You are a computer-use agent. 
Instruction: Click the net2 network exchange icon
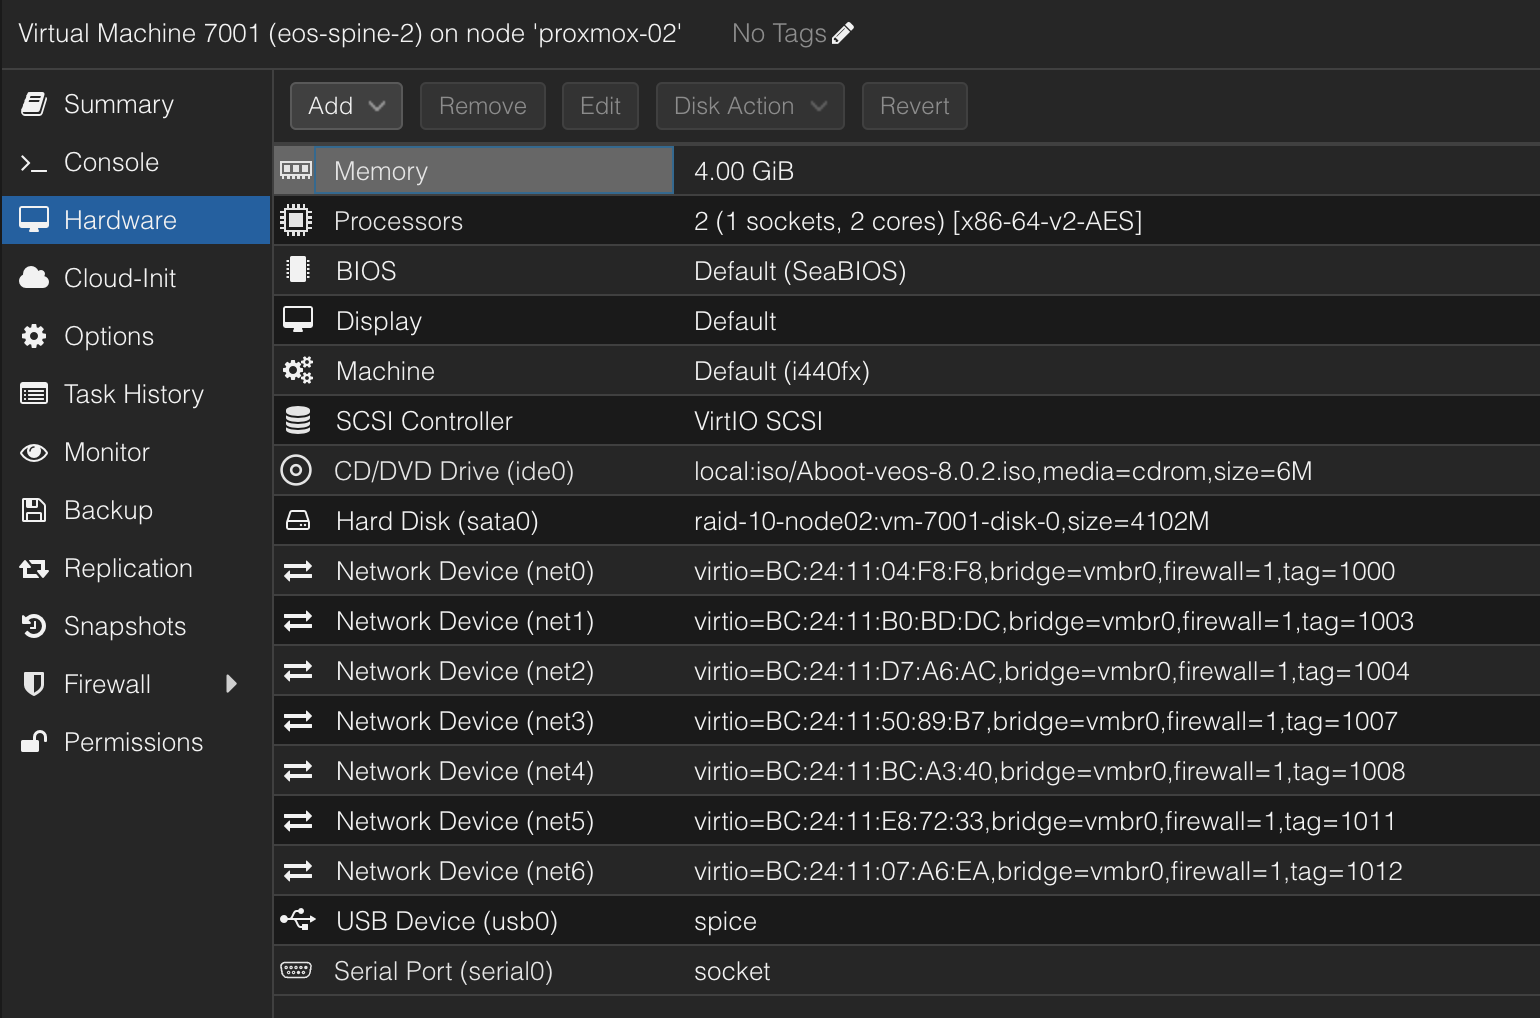click(297, 671)
